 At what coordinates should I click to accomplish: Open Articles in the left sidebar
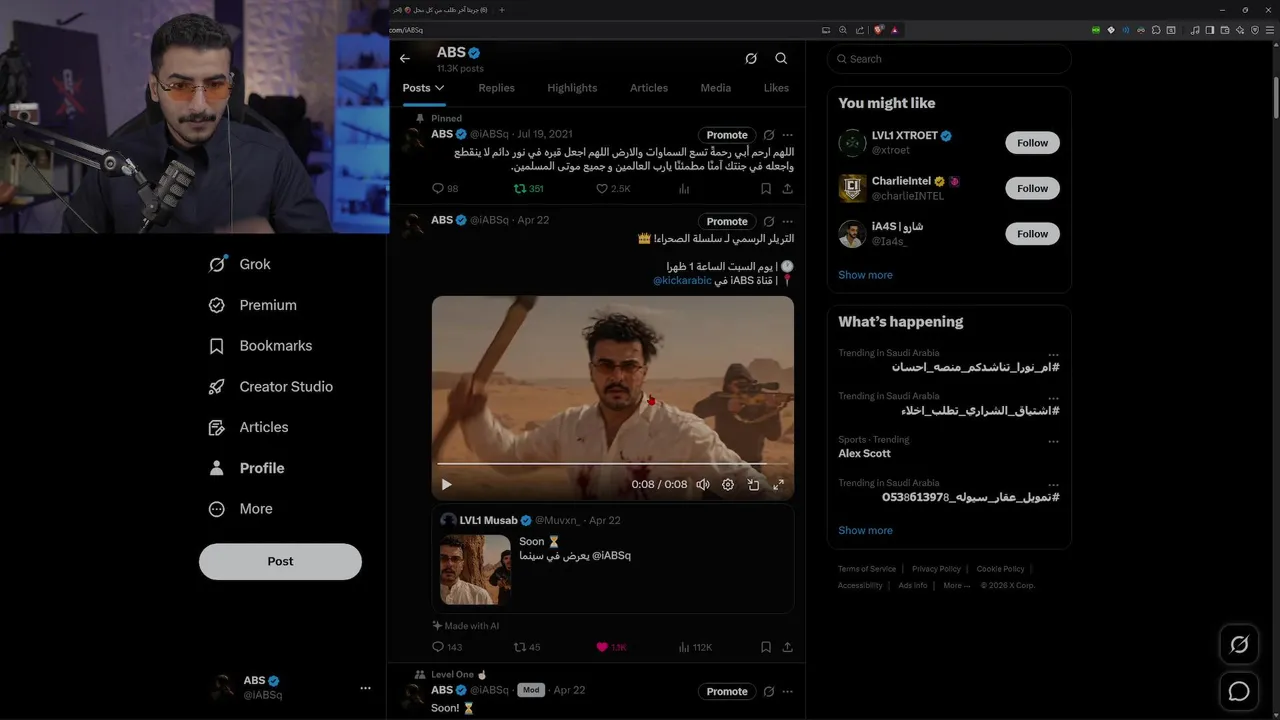pyautogui.click(x=248, y=427)
